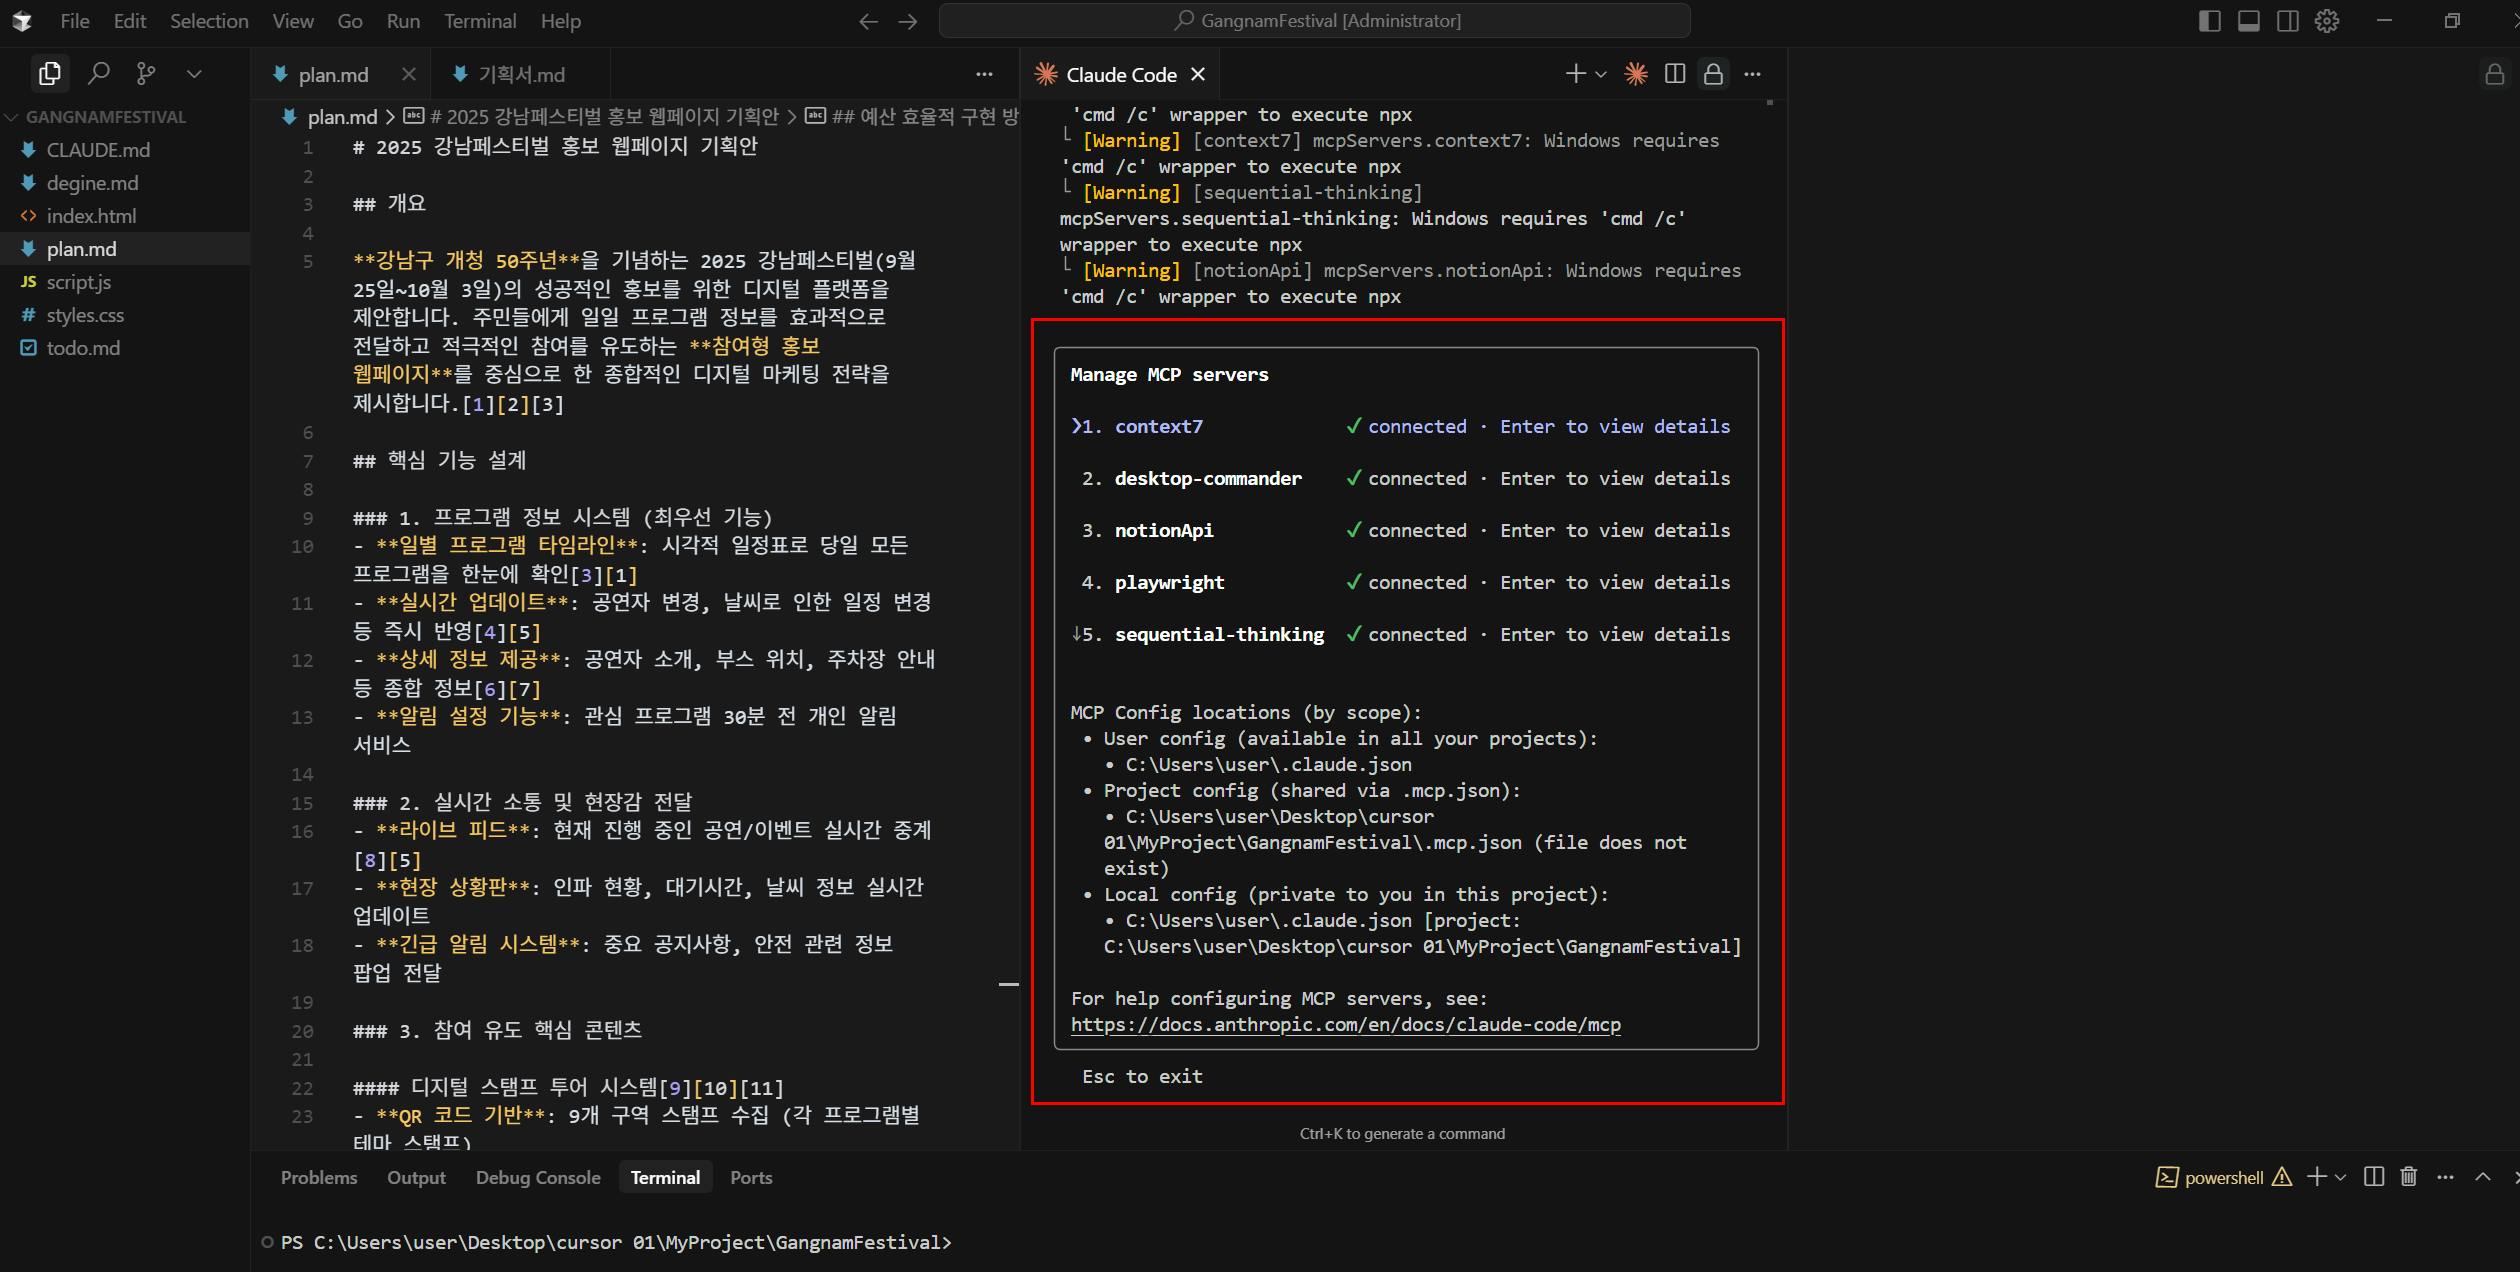
Task: Open Claude Code panel more actions ellipsis
Action: (x=1752, y=74)
